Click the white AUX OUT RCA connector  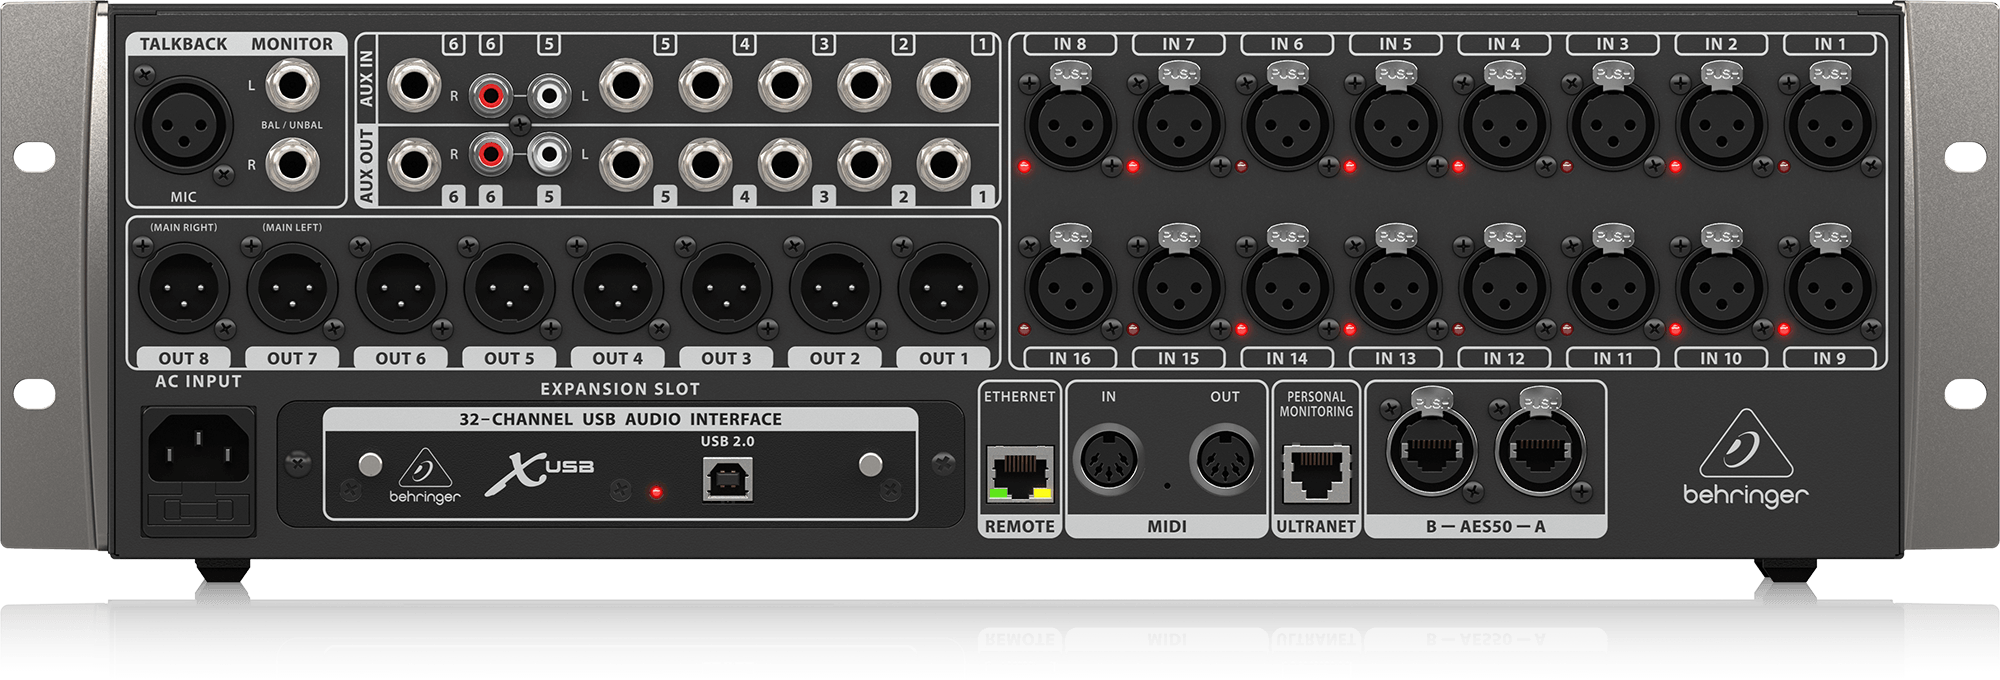pyautogui.click(x=546, y=154)
